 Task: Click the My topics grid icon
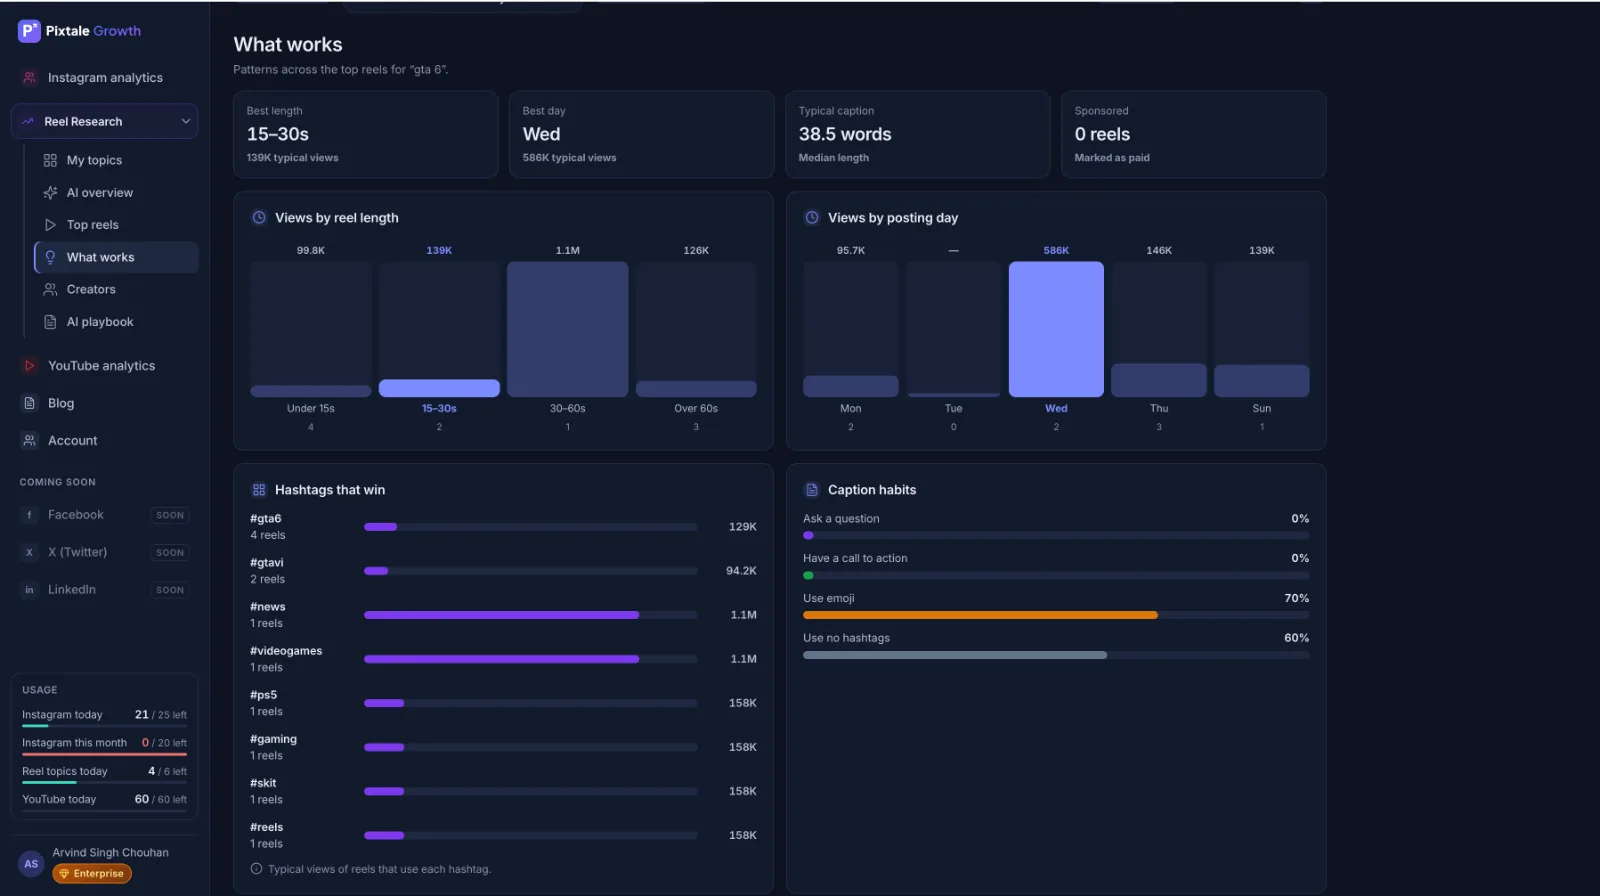click(x=50, y=160)
